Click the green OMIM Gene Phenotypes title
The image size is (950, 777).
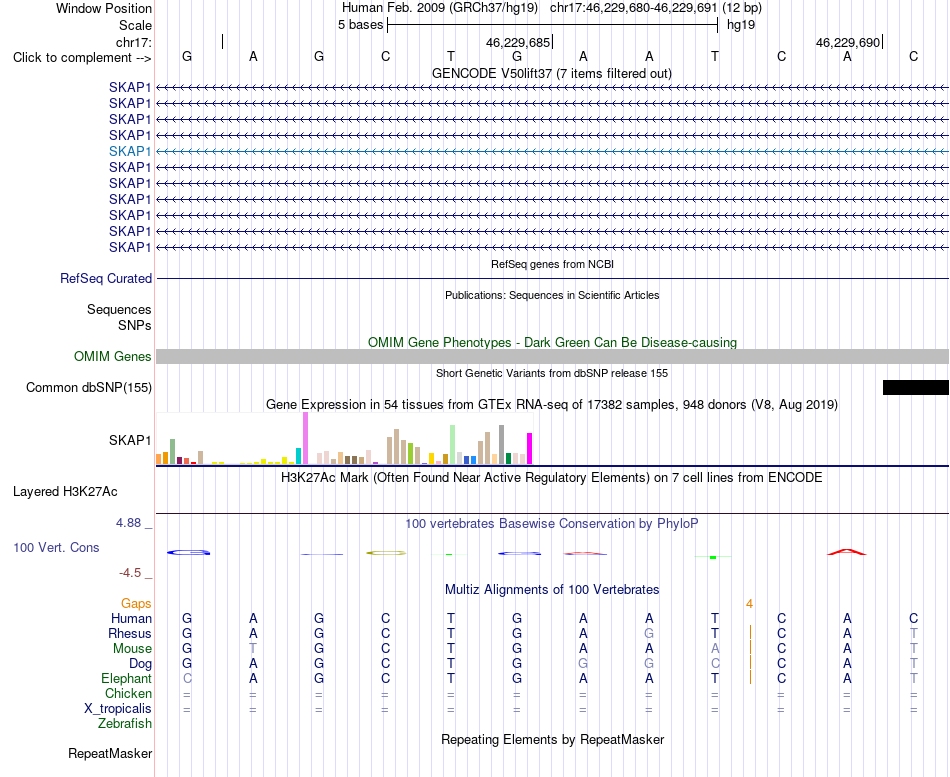[x=552, y=342]
